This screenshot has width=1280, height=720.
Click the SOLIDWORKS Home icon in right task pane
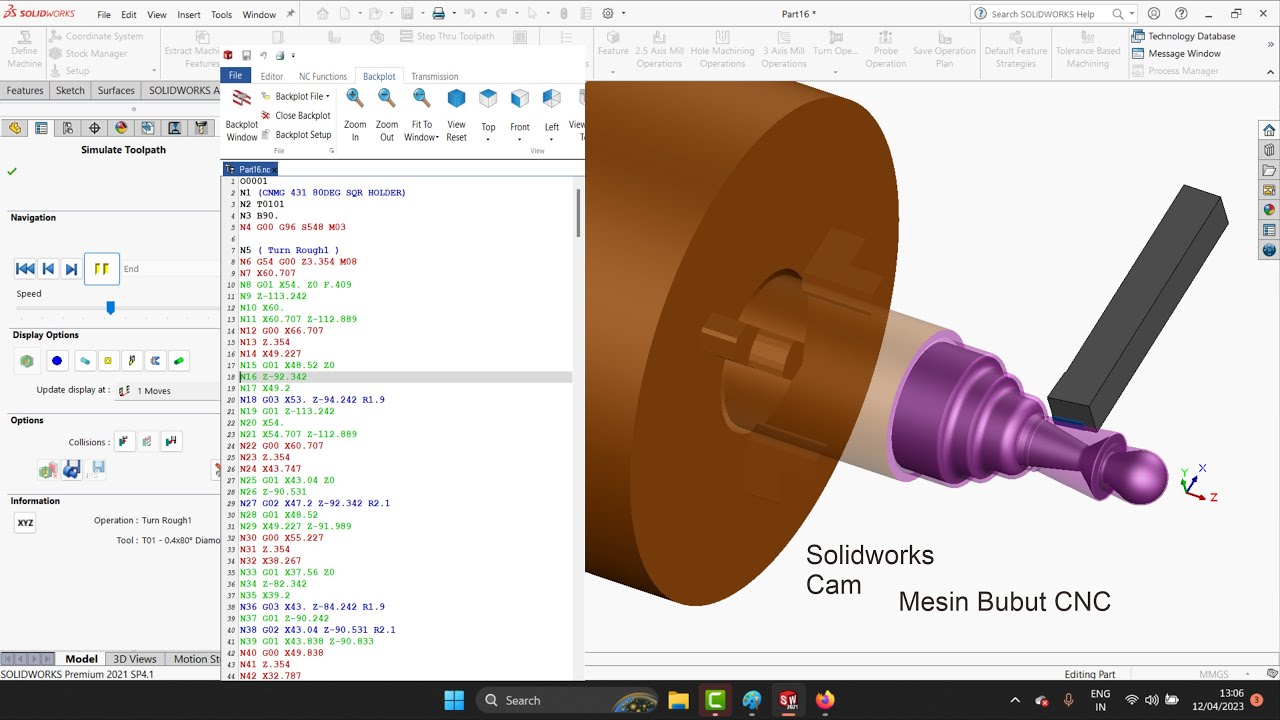point(1269,130)
